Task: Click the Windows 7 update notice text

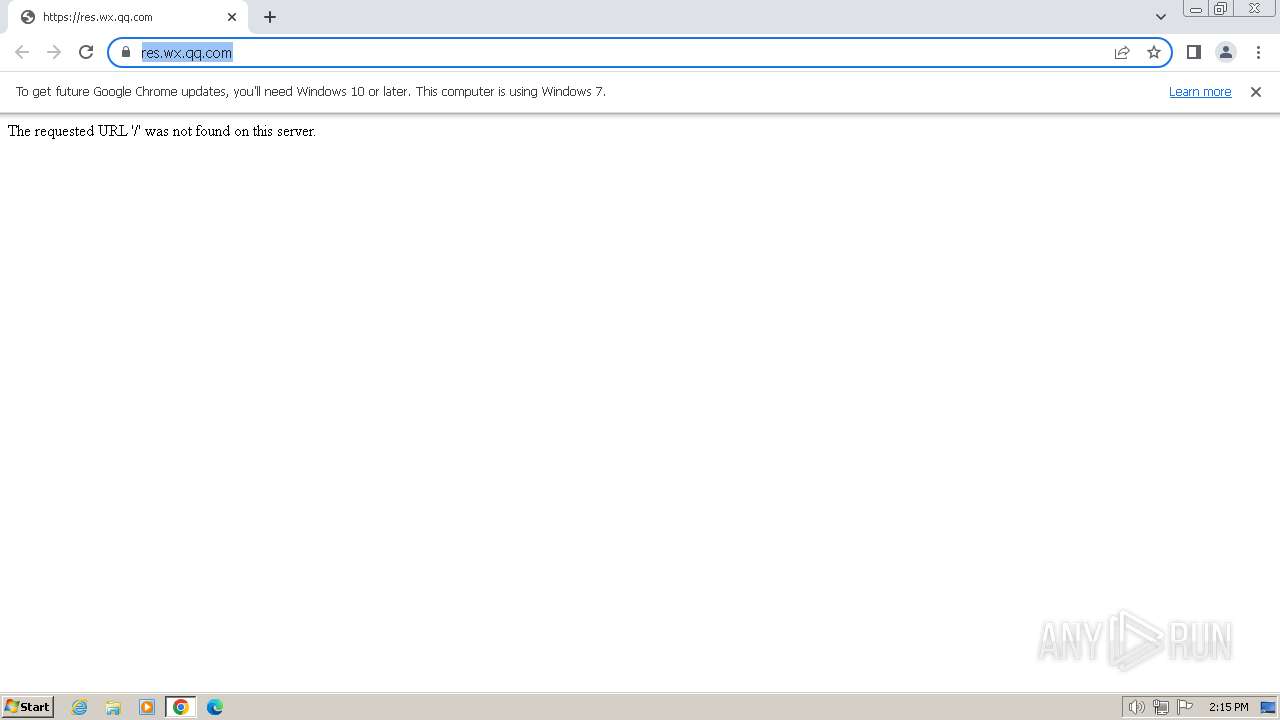Action: click(311, 91)
